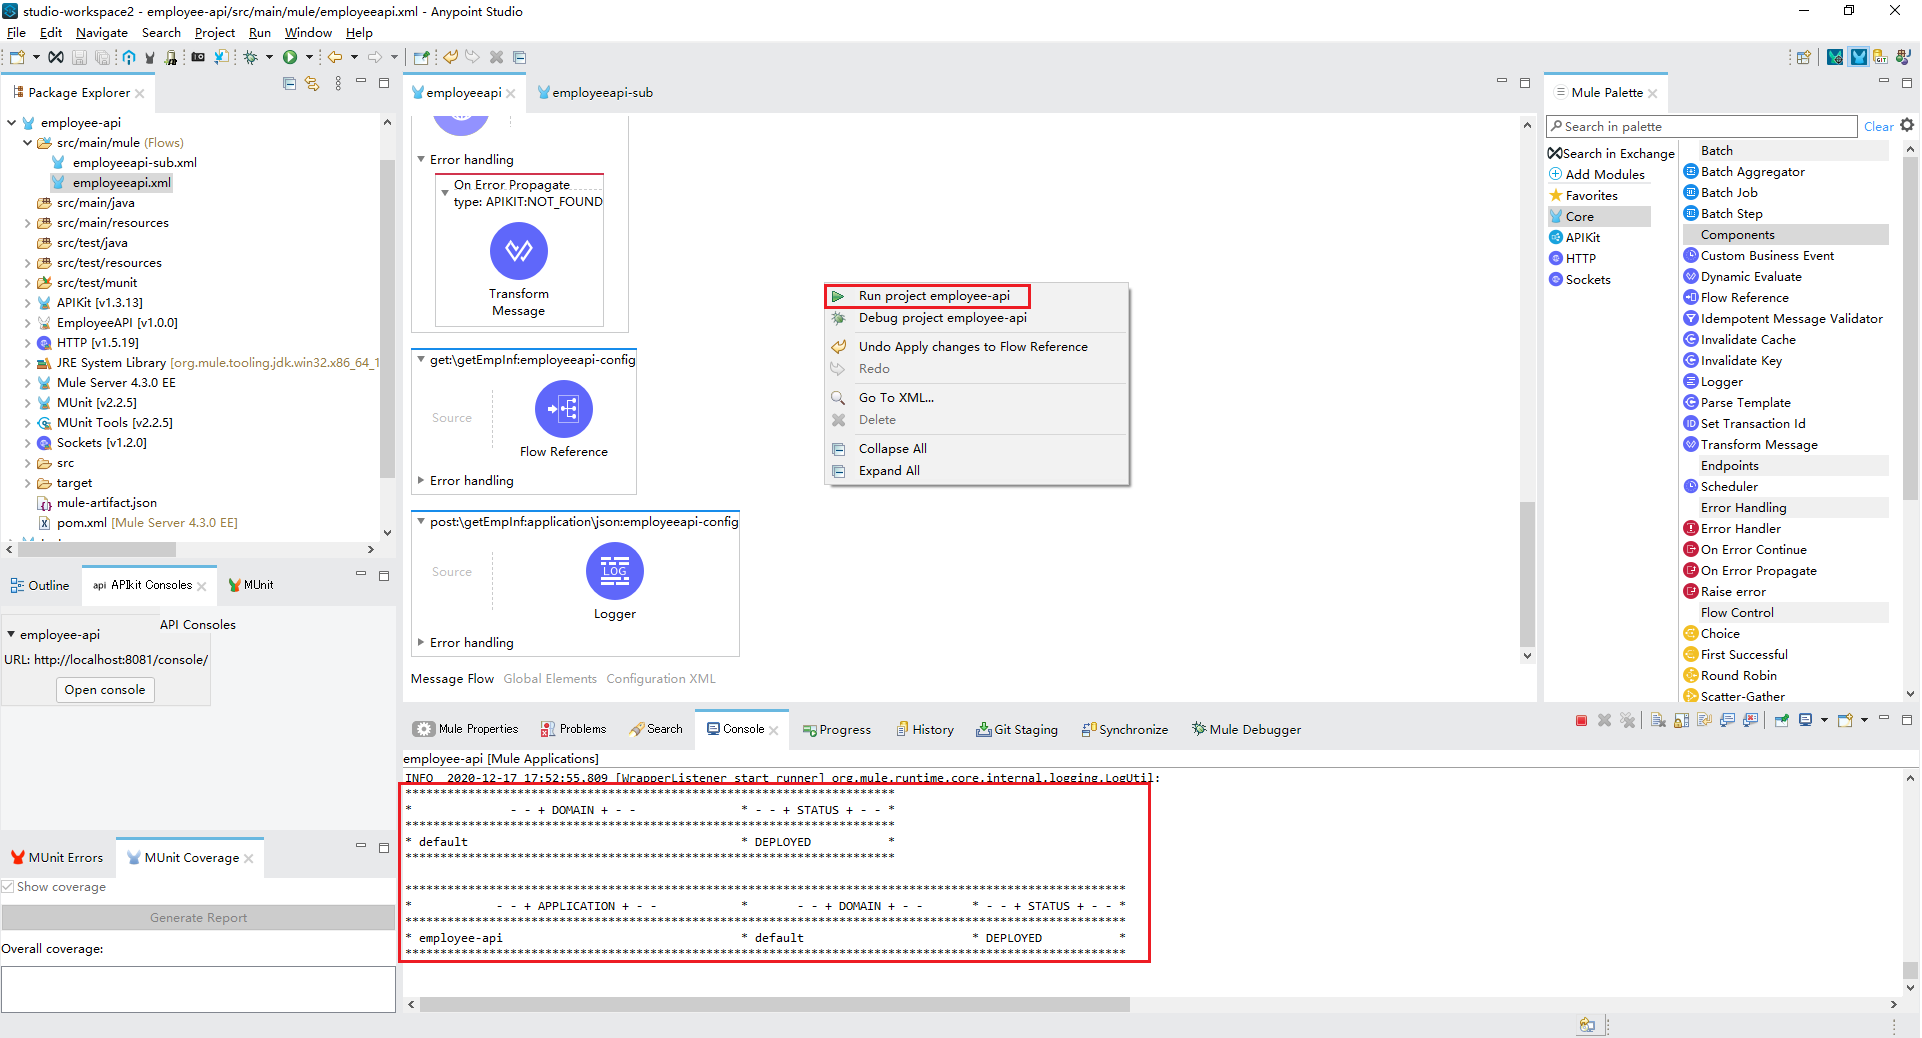
Task: Click the Debug bug toolbar icon
Action: (251, 57)
